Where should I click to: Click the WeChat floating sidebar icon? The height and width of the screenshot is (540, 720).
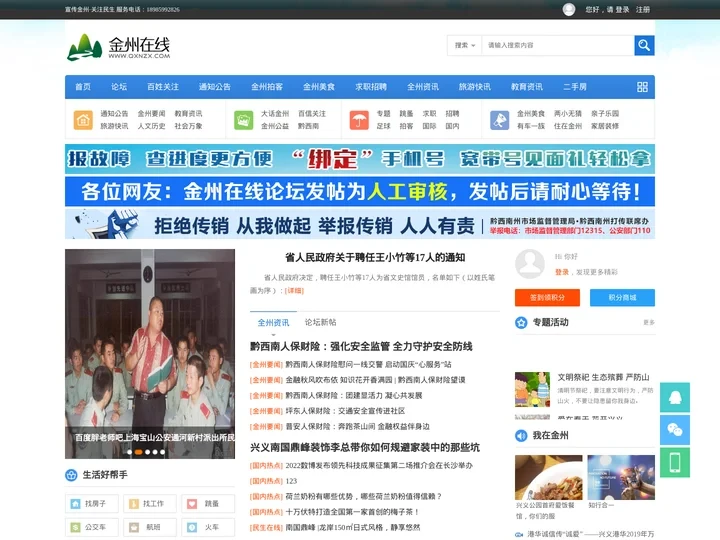click(x=675, y=430)
